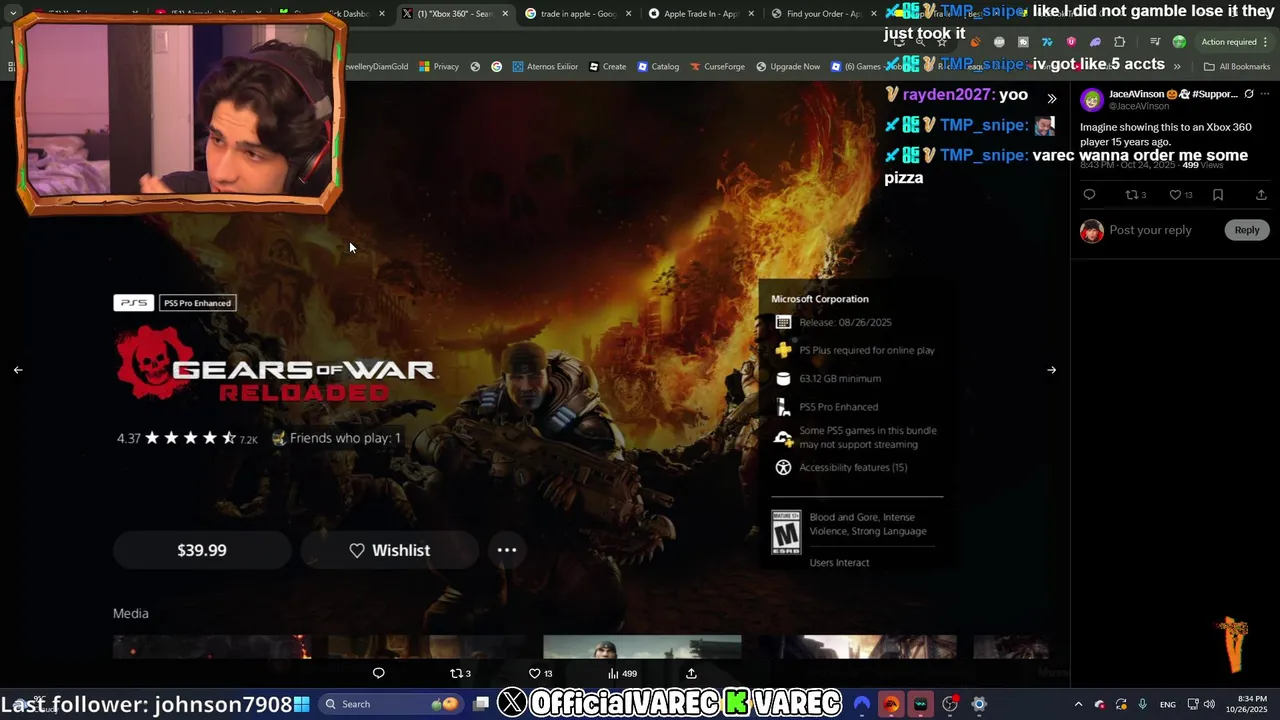Click the 4.37 star rating
The height and width of the screenshot is (720, 1280).
(187, 438)
